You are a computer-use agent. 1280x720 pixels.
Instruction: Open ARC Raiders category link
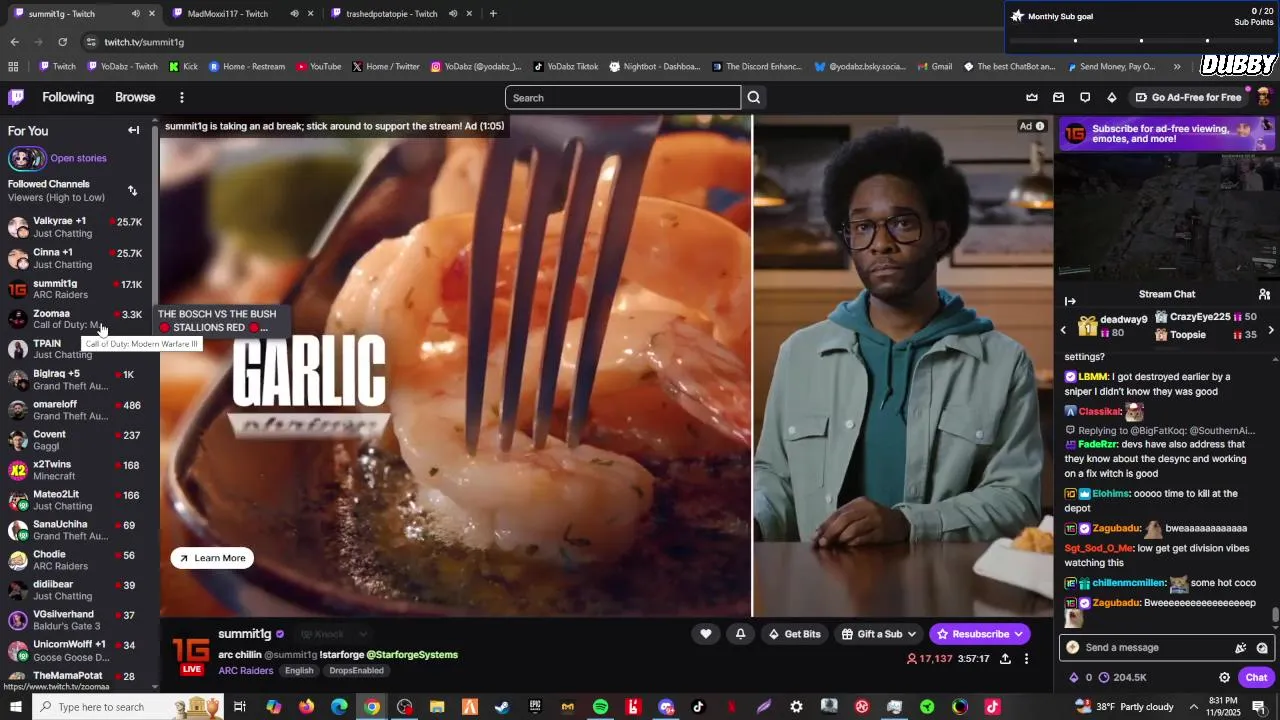[x=246, y=670]
